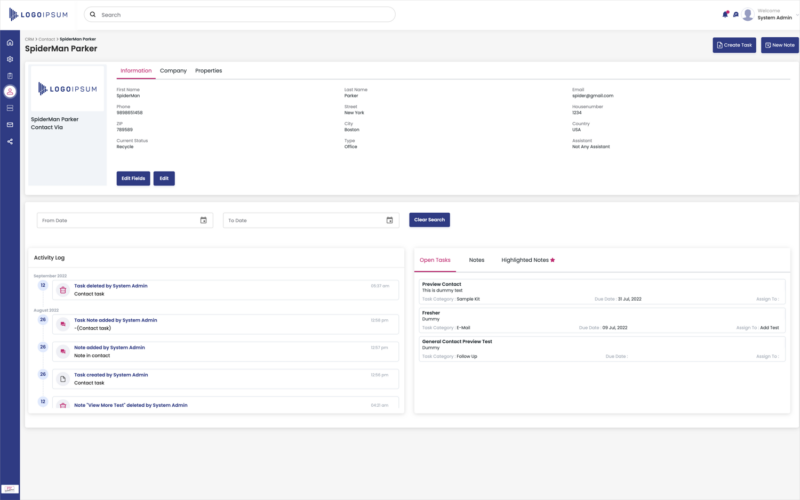Switch to the Notes tab
The height and width of the screenshot is (500, 800).
point(476,260)
